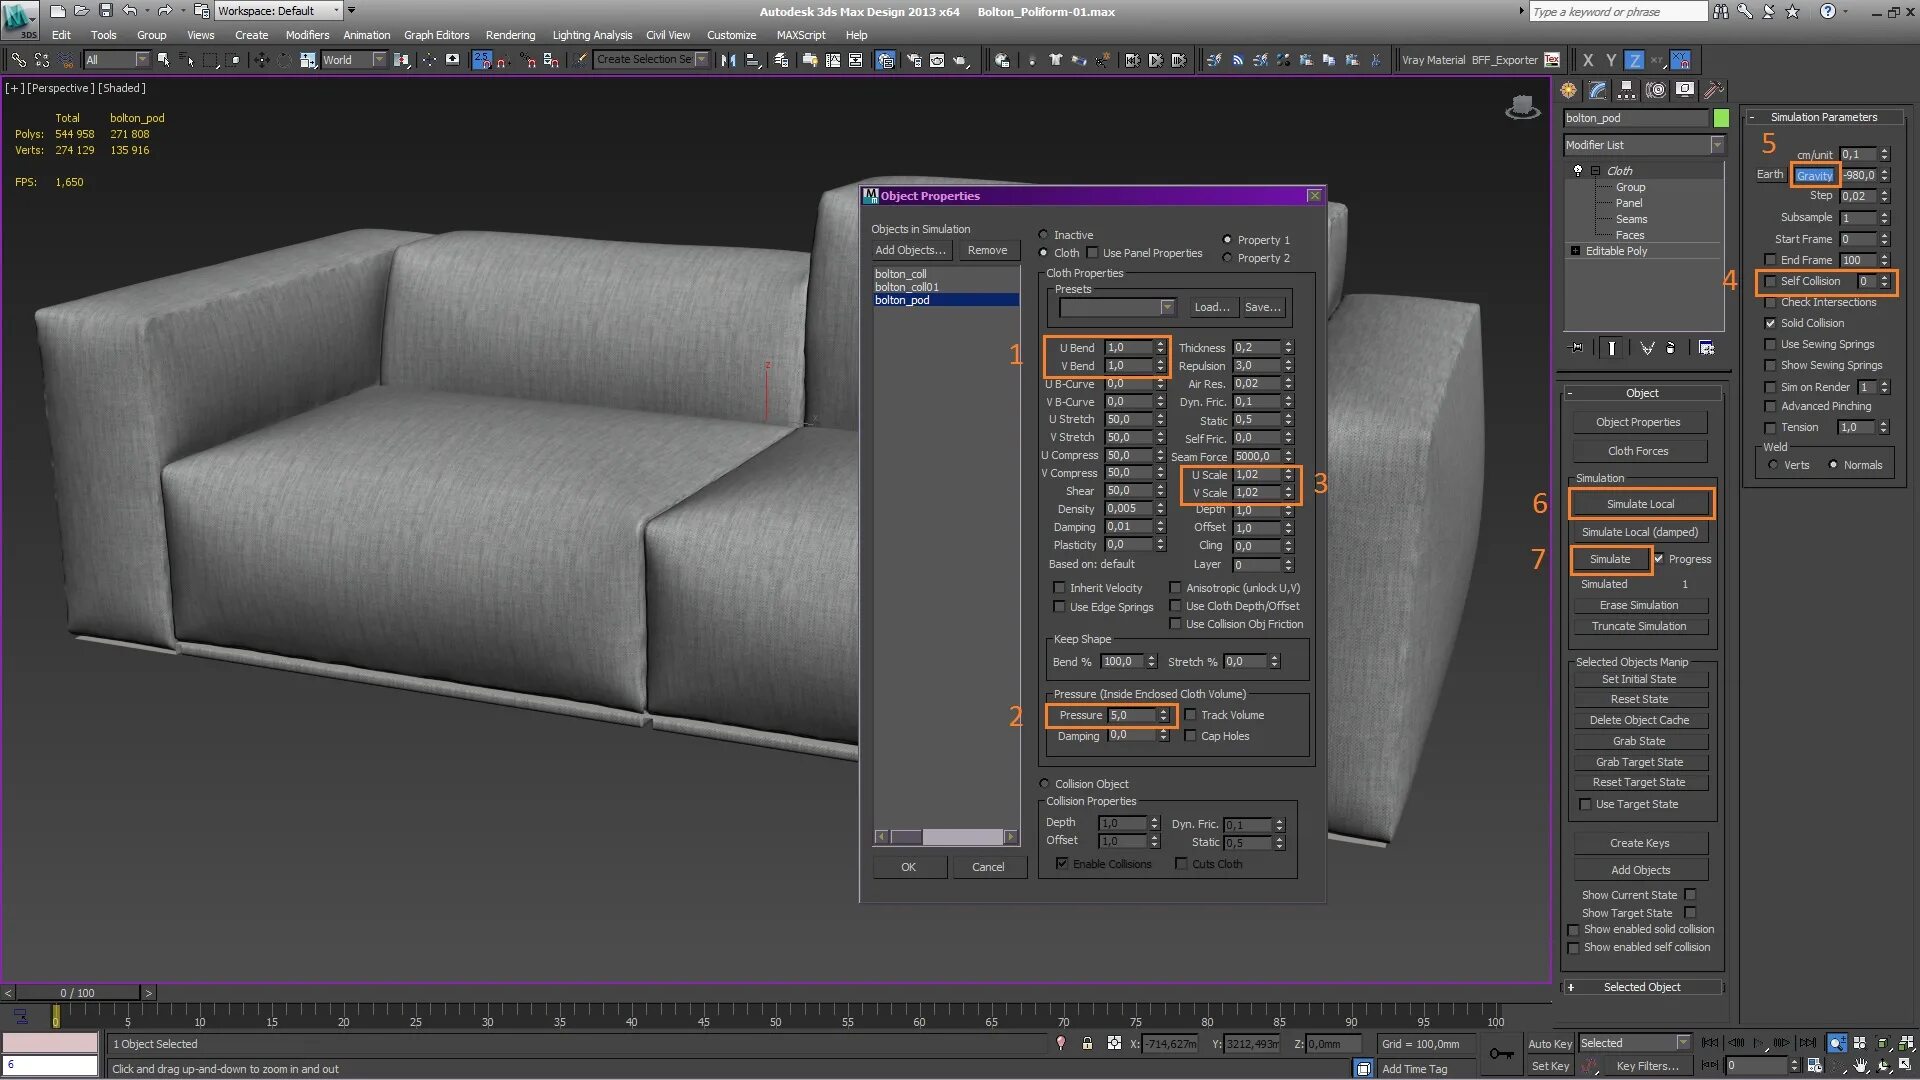Click the Rotate transform tool
The image size is (1920, 1080).
[x=284, y=60]
